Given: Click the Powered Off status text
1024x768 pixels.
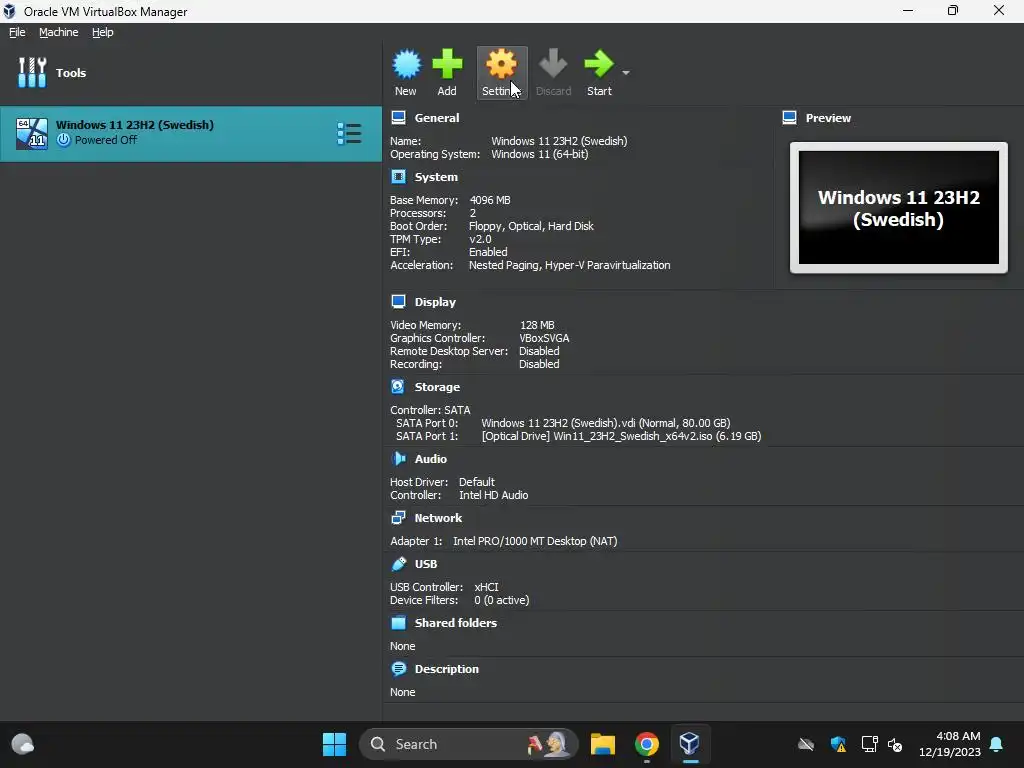Looking at the screenshot, I should coord(106,140).
